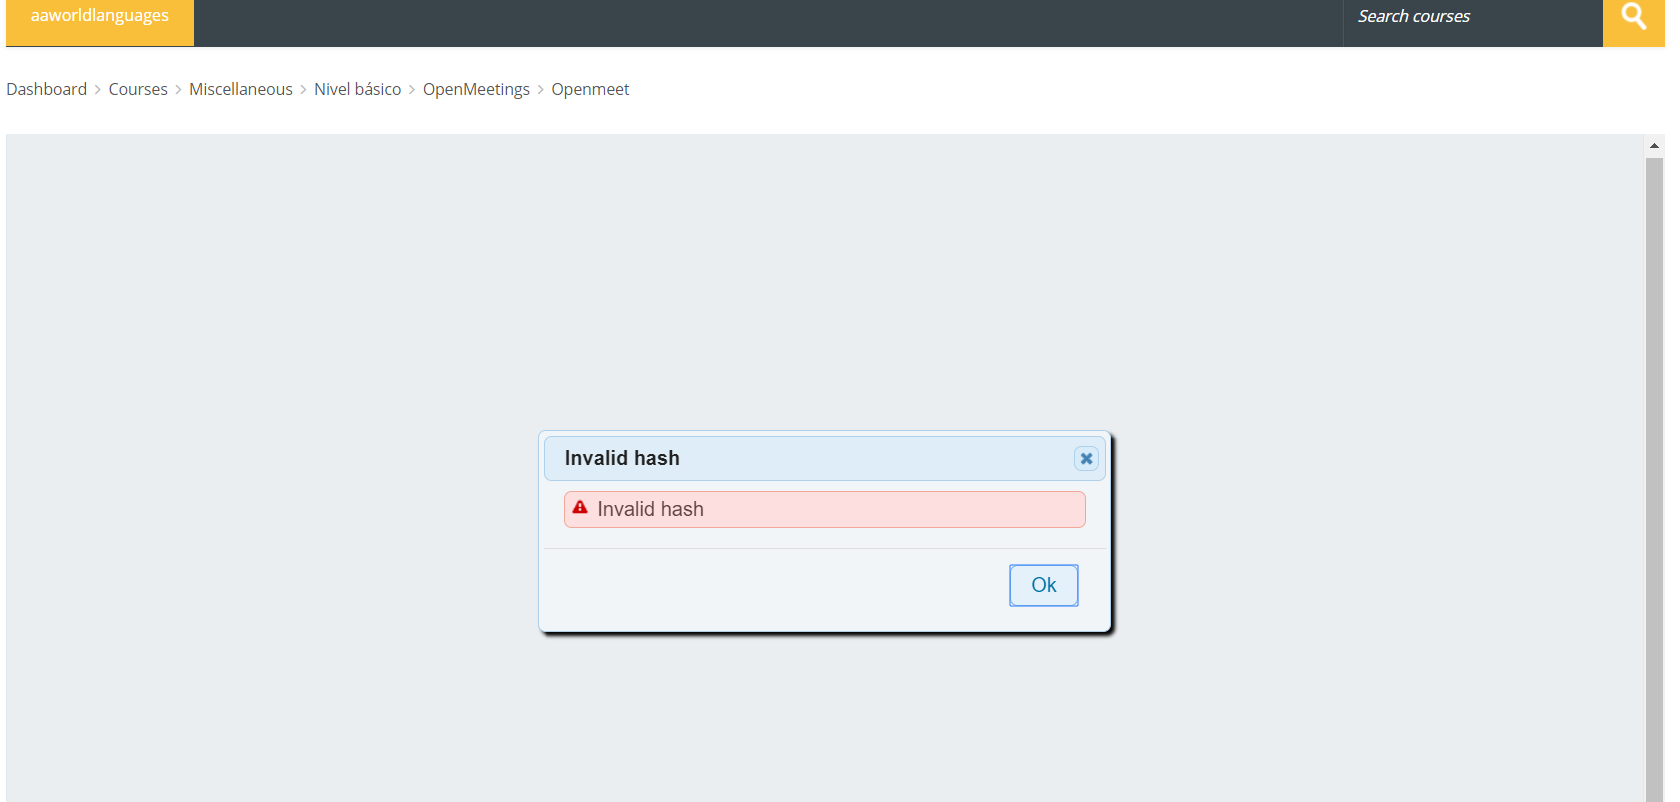Click the chevron between Courses and Miscellaneous

[x=179, y=90]
